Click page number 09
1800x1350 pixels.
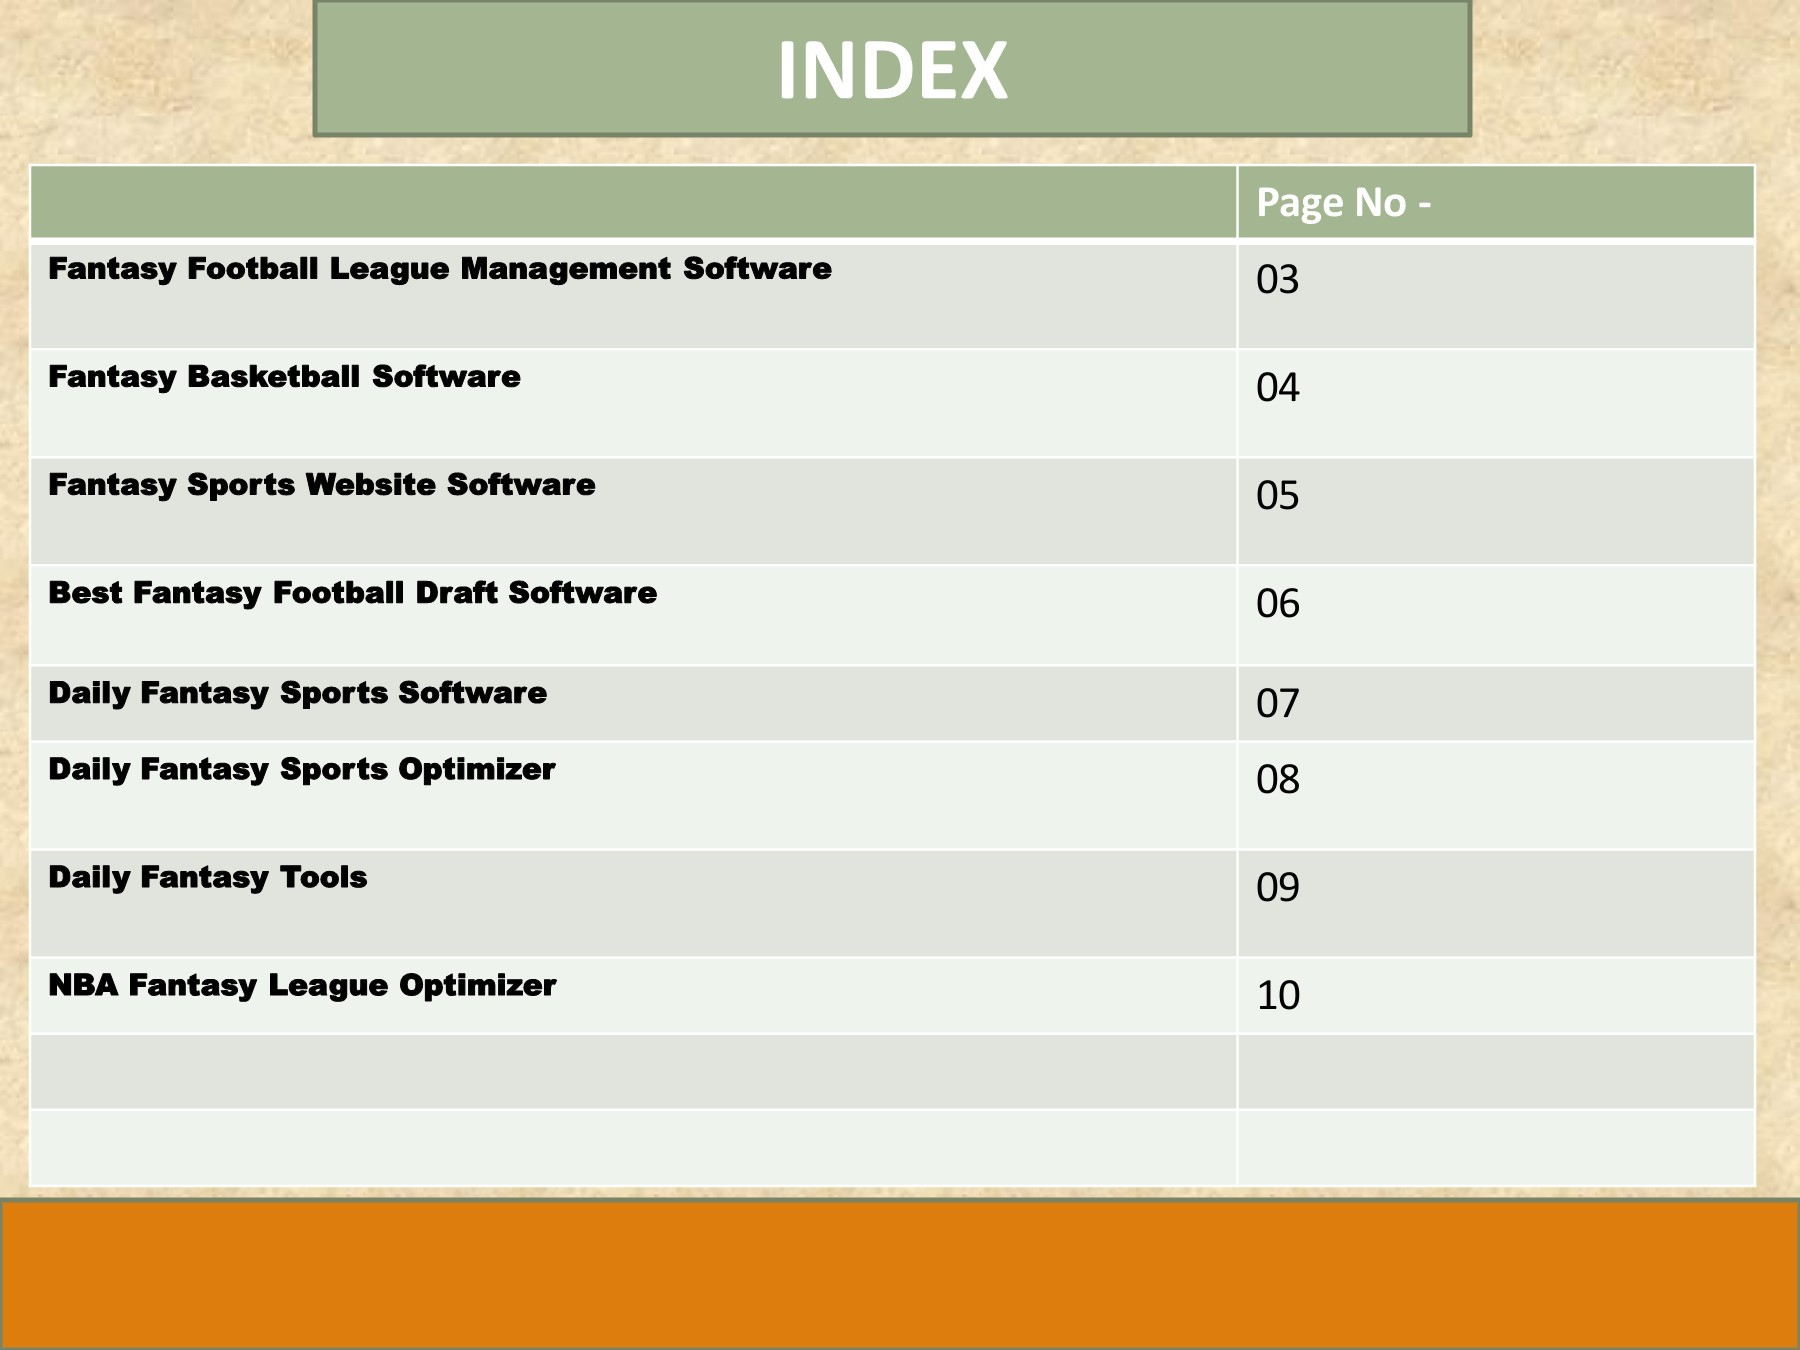[1277, 888]
